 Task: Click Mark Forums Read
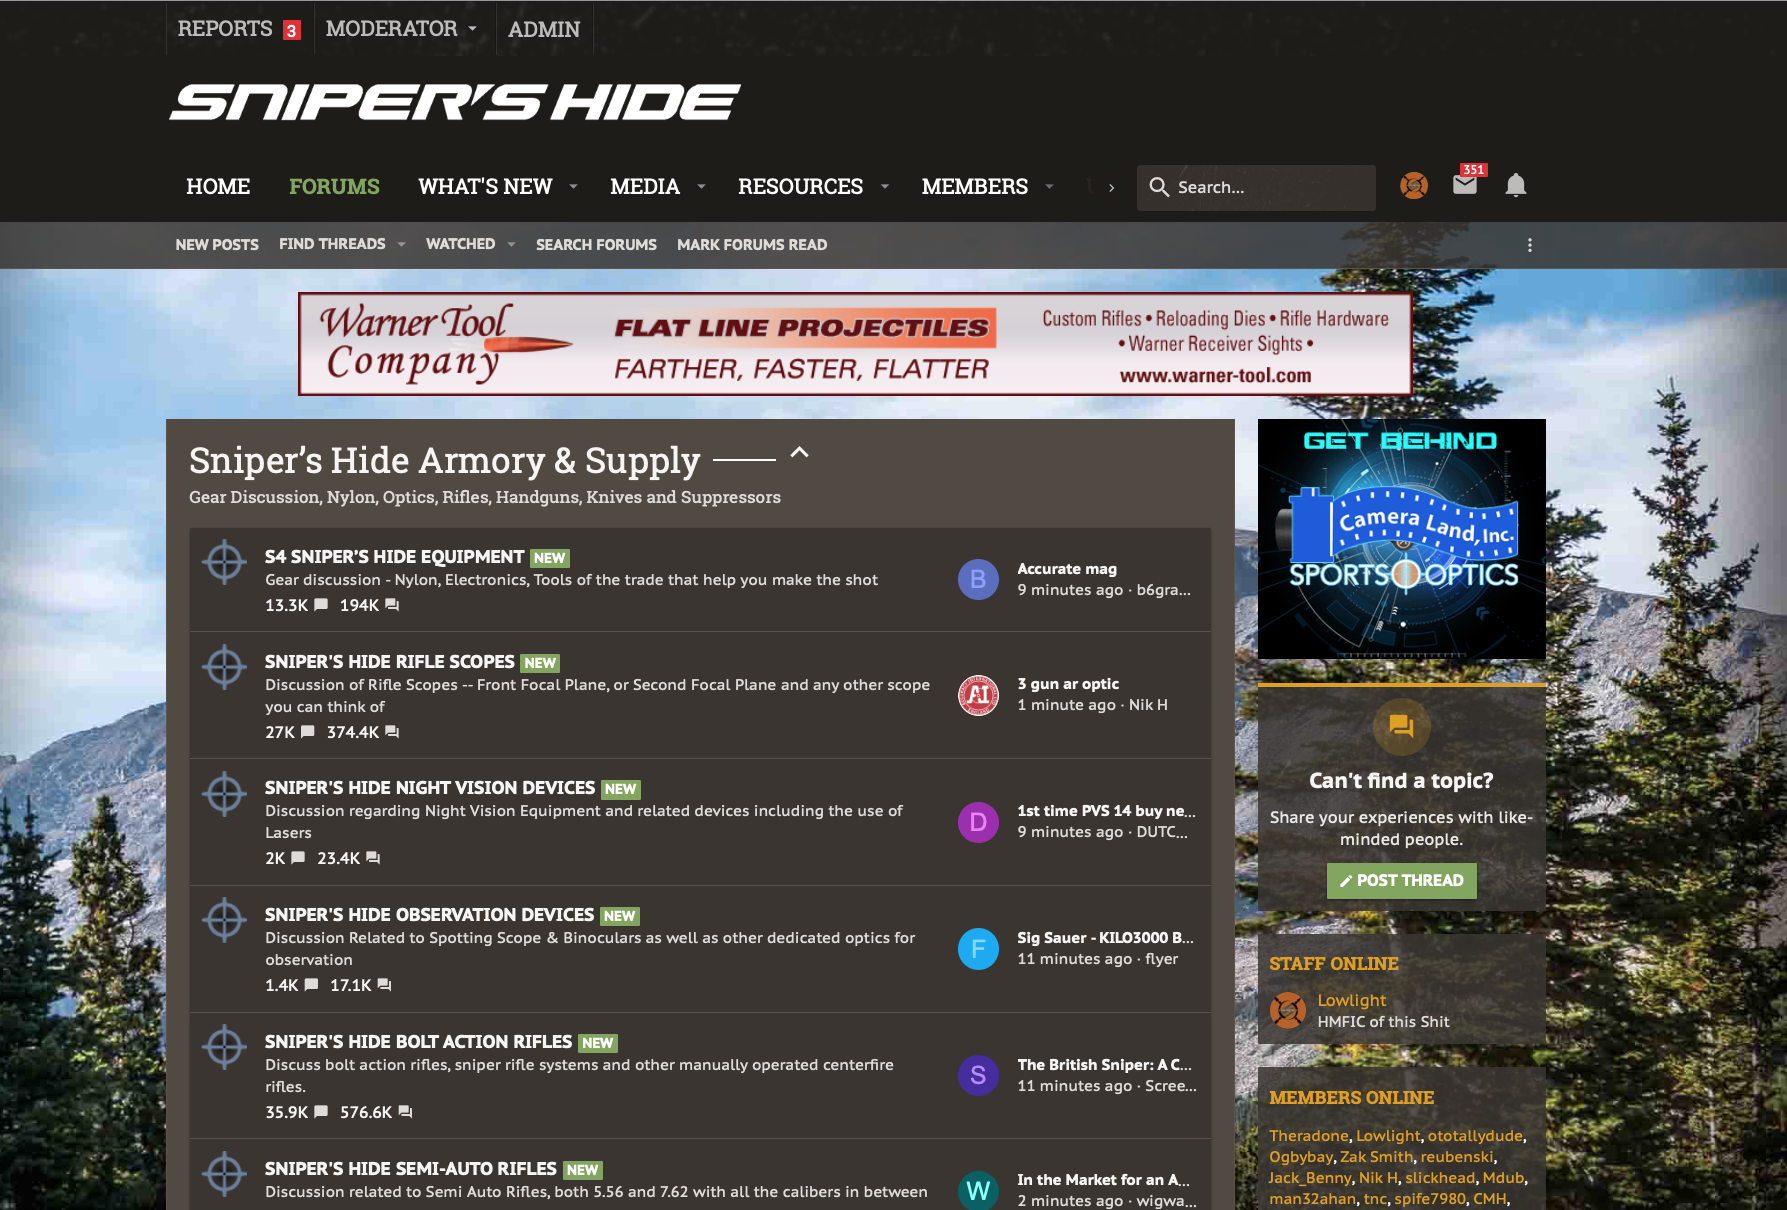tap(752, 245)
